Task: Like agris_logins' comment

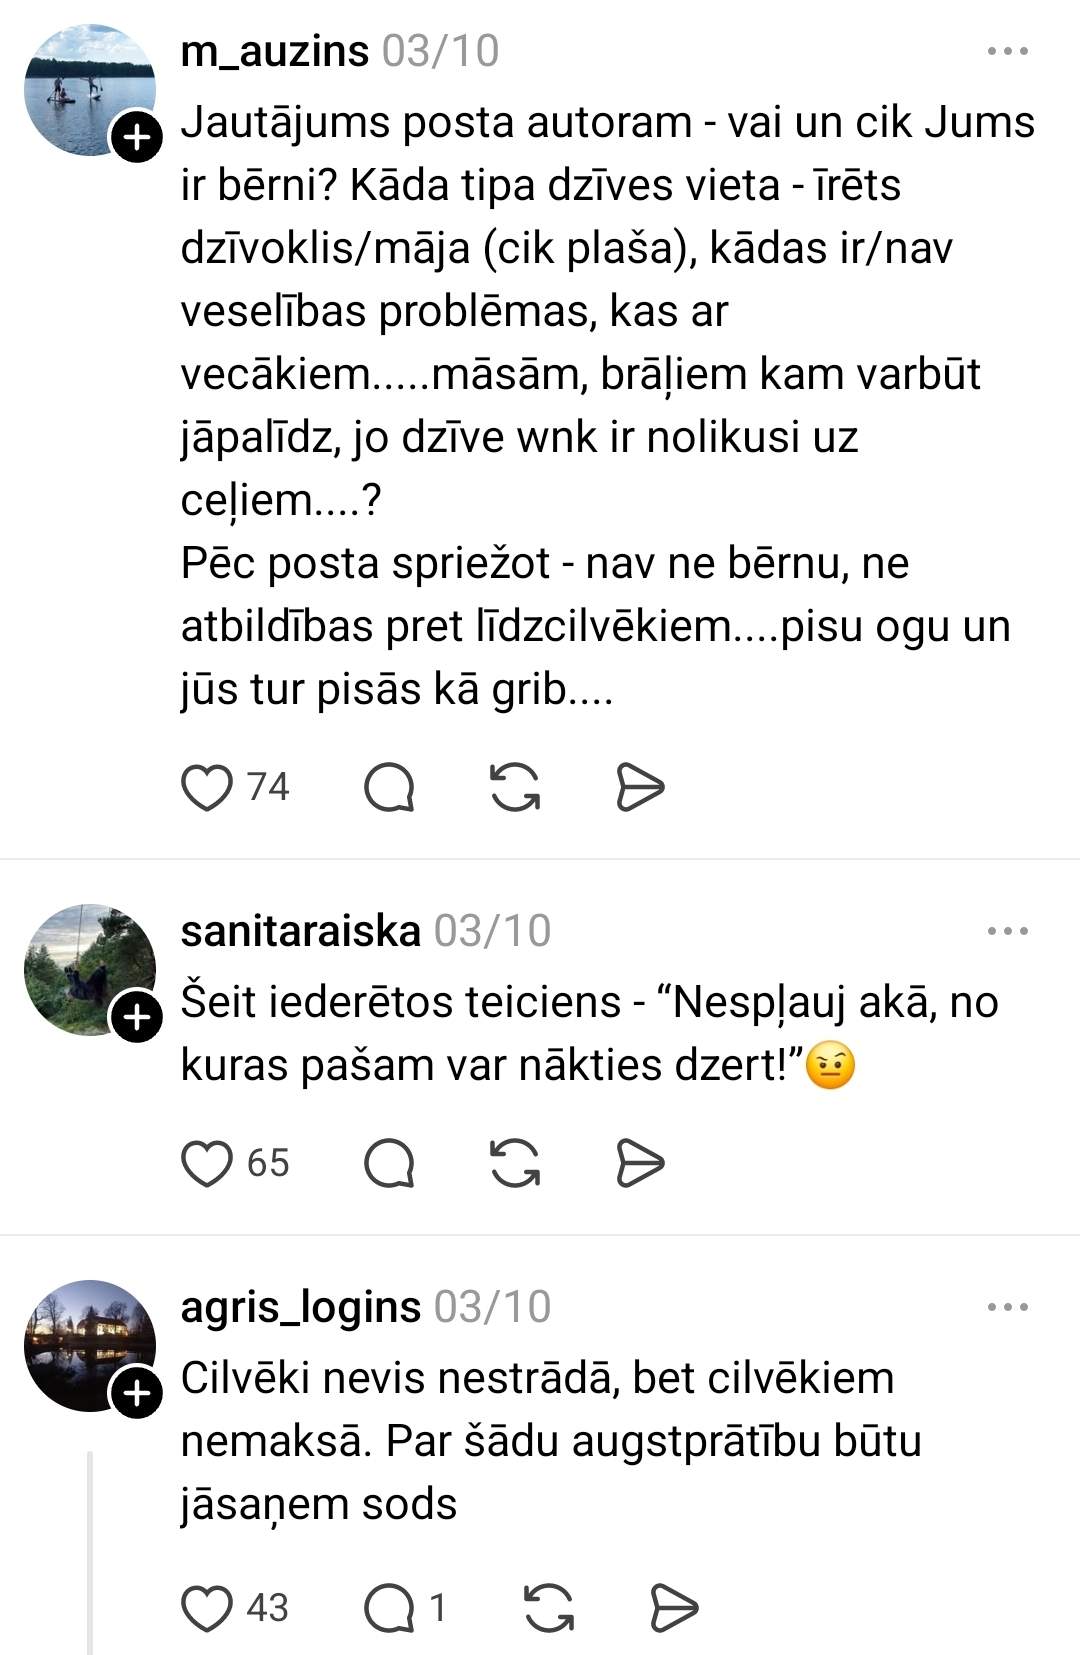Action: point(207,1608)
